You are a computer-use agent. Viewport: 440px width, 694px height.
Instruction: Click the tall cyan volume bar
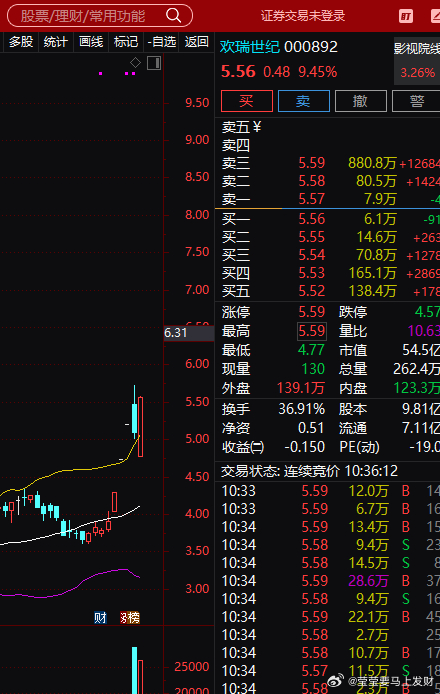134,671
